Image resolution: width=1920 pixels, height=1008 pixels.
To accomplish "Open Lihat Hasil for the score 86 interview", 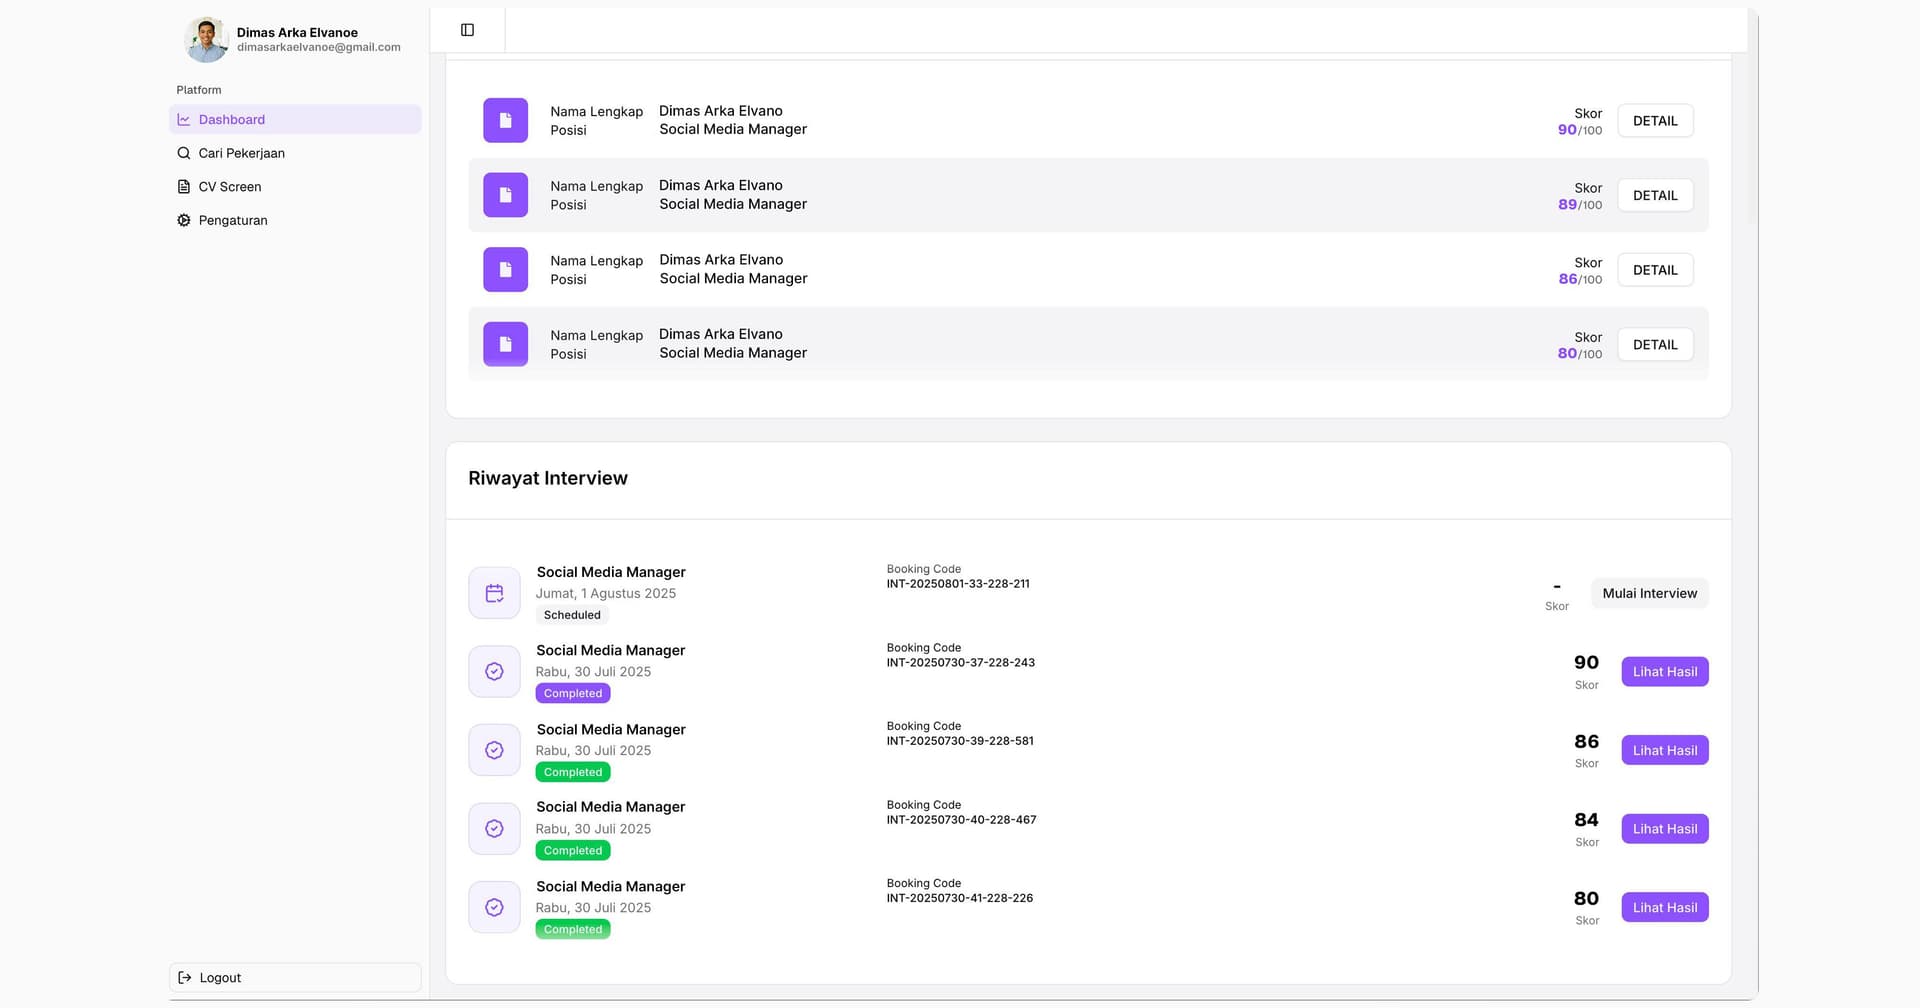I will pyautogui.click(x=1664, y=749).
